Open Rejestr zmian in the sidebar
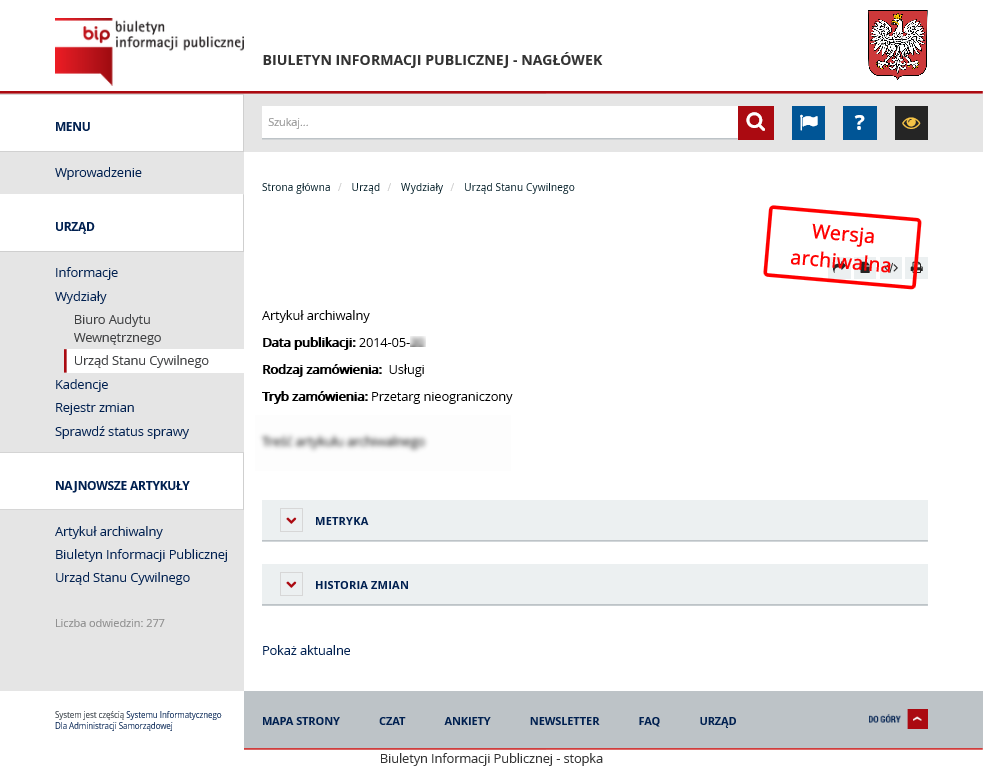Viewport: 984px width, 779px height. [x=94, y=407]
